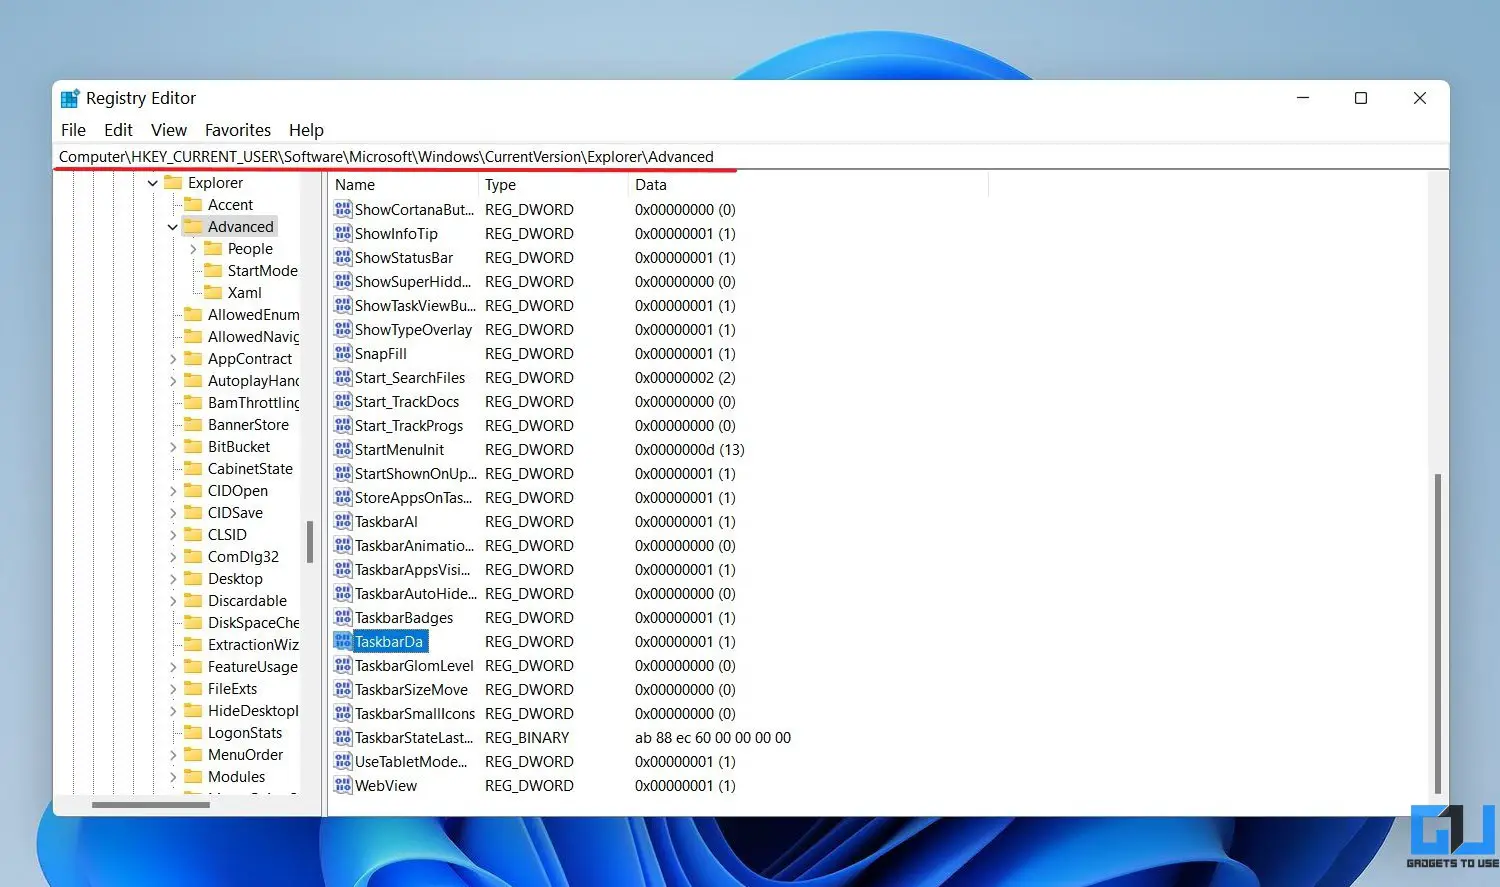
Task: Click the UseTabletMode... value icon
Action: pos(343,761)
